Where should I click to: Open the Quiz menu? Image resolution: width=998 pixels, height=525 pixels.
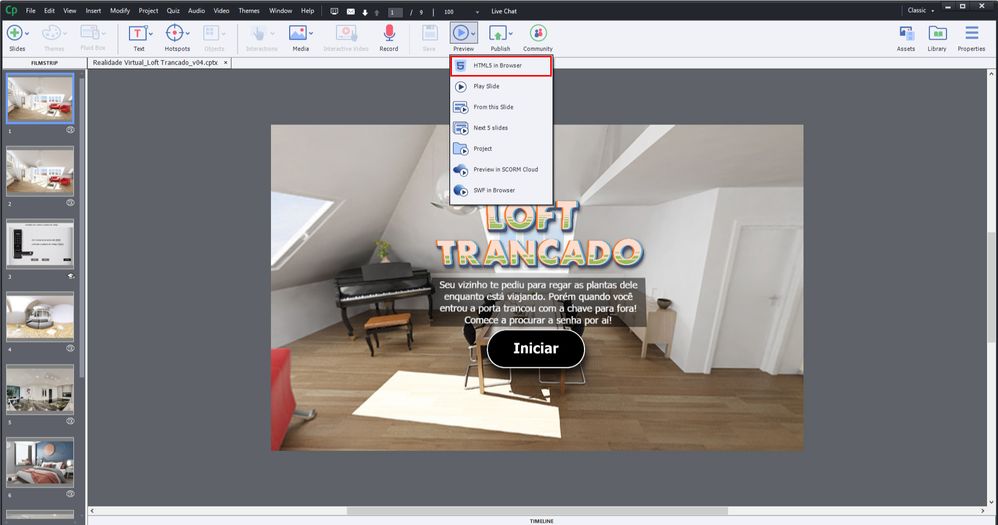click(x=174, y=10)
